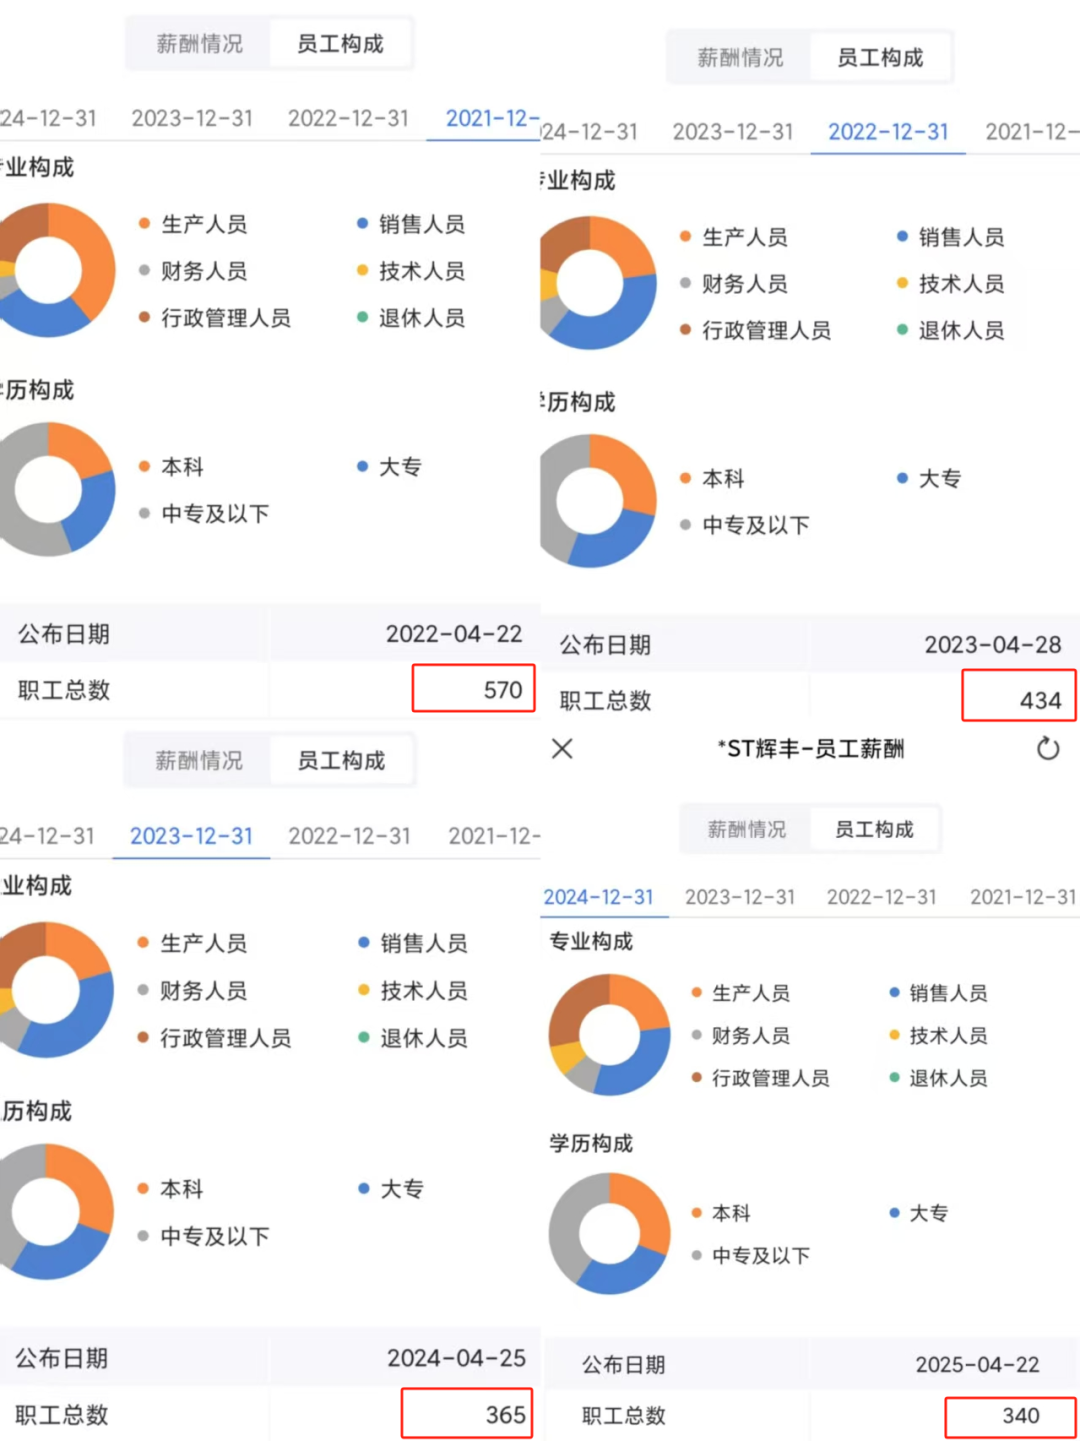Toggle the 生产人员 legend item
This screenshot has height=1441, width=1080.
[x=751, y=993]
